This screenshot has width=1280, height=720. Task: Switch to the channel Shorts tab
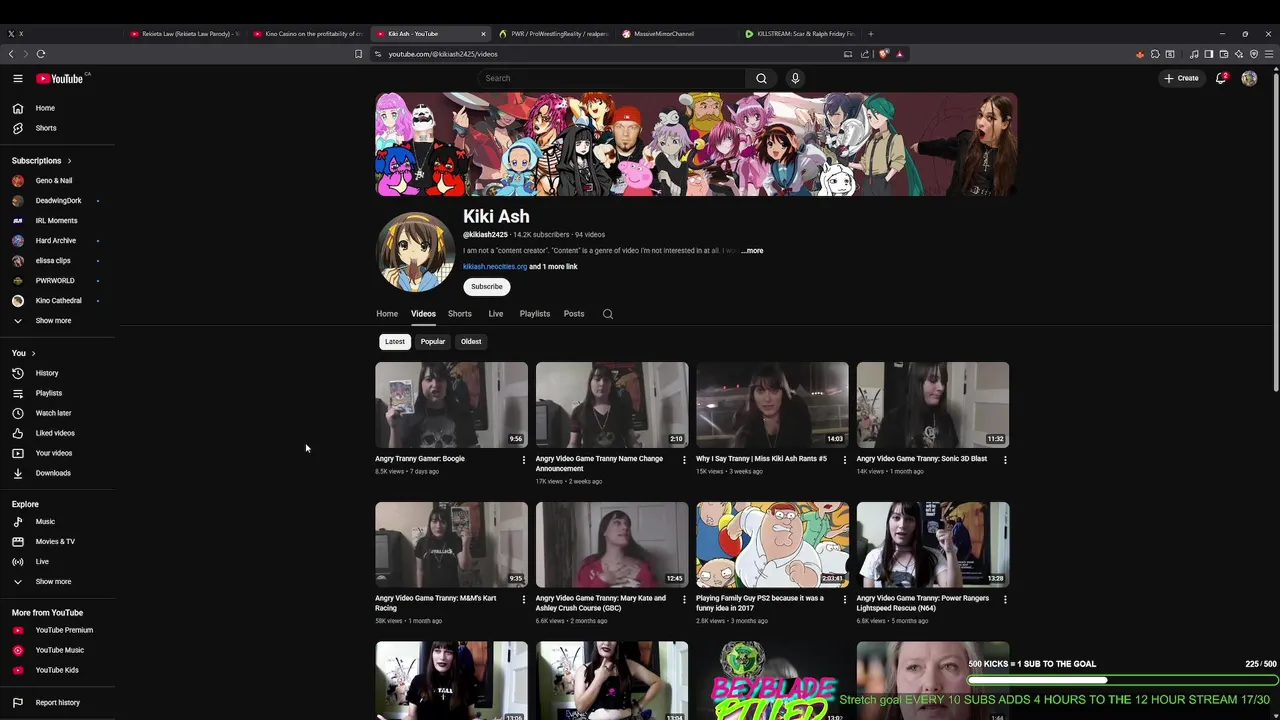point(459,314)
